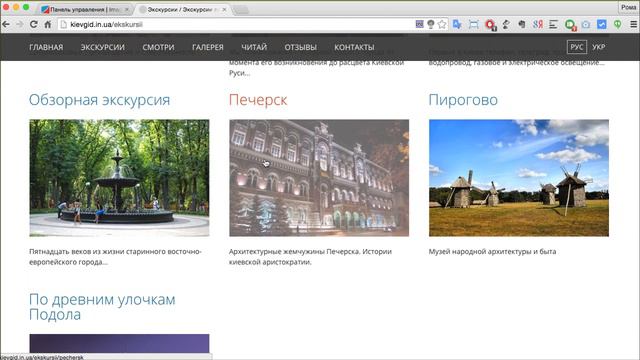640x360 pixels.
Task: Open the Google Translate extension
Action: coord(457,24)
